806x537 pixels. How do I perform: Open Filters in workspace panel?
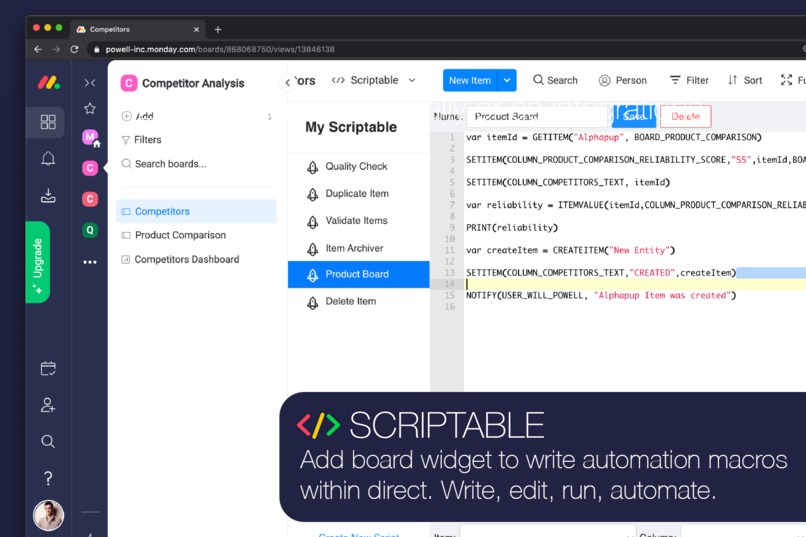141,140
